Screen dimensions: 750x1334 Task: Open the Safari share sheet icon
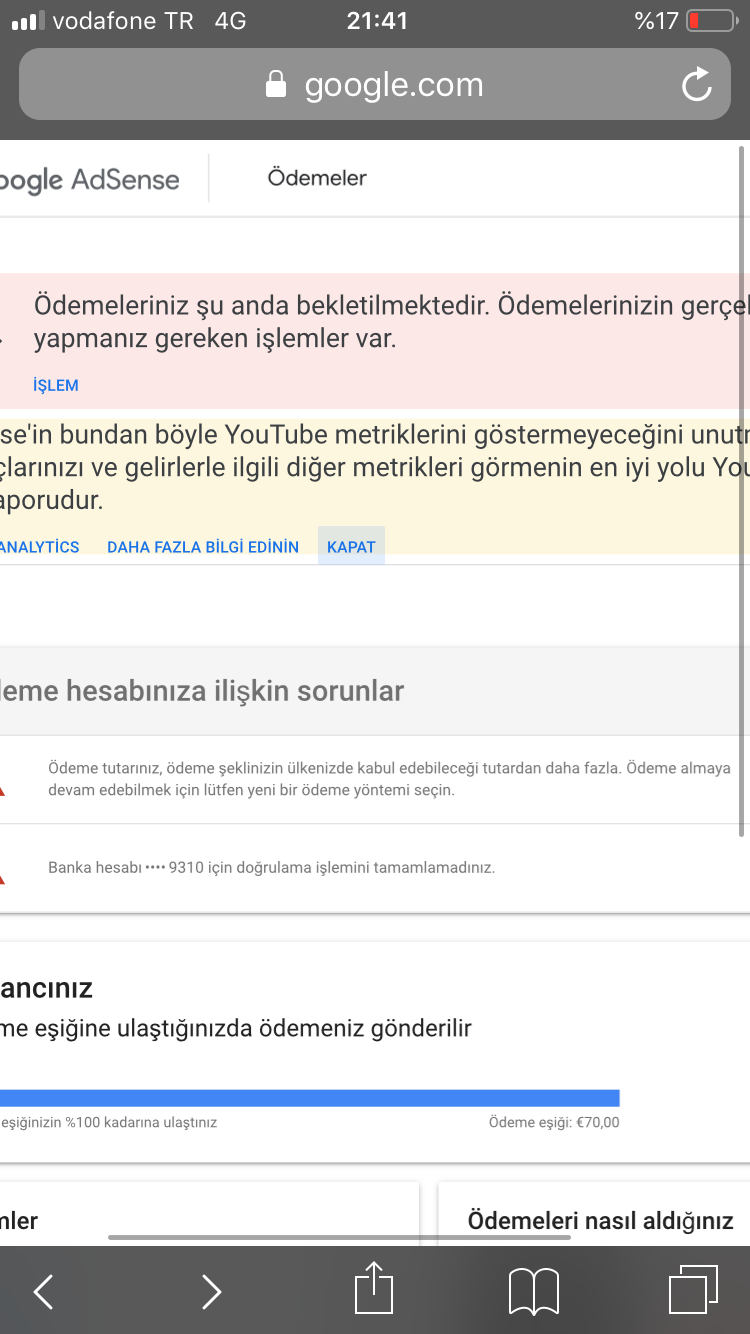pos(374,1287)
